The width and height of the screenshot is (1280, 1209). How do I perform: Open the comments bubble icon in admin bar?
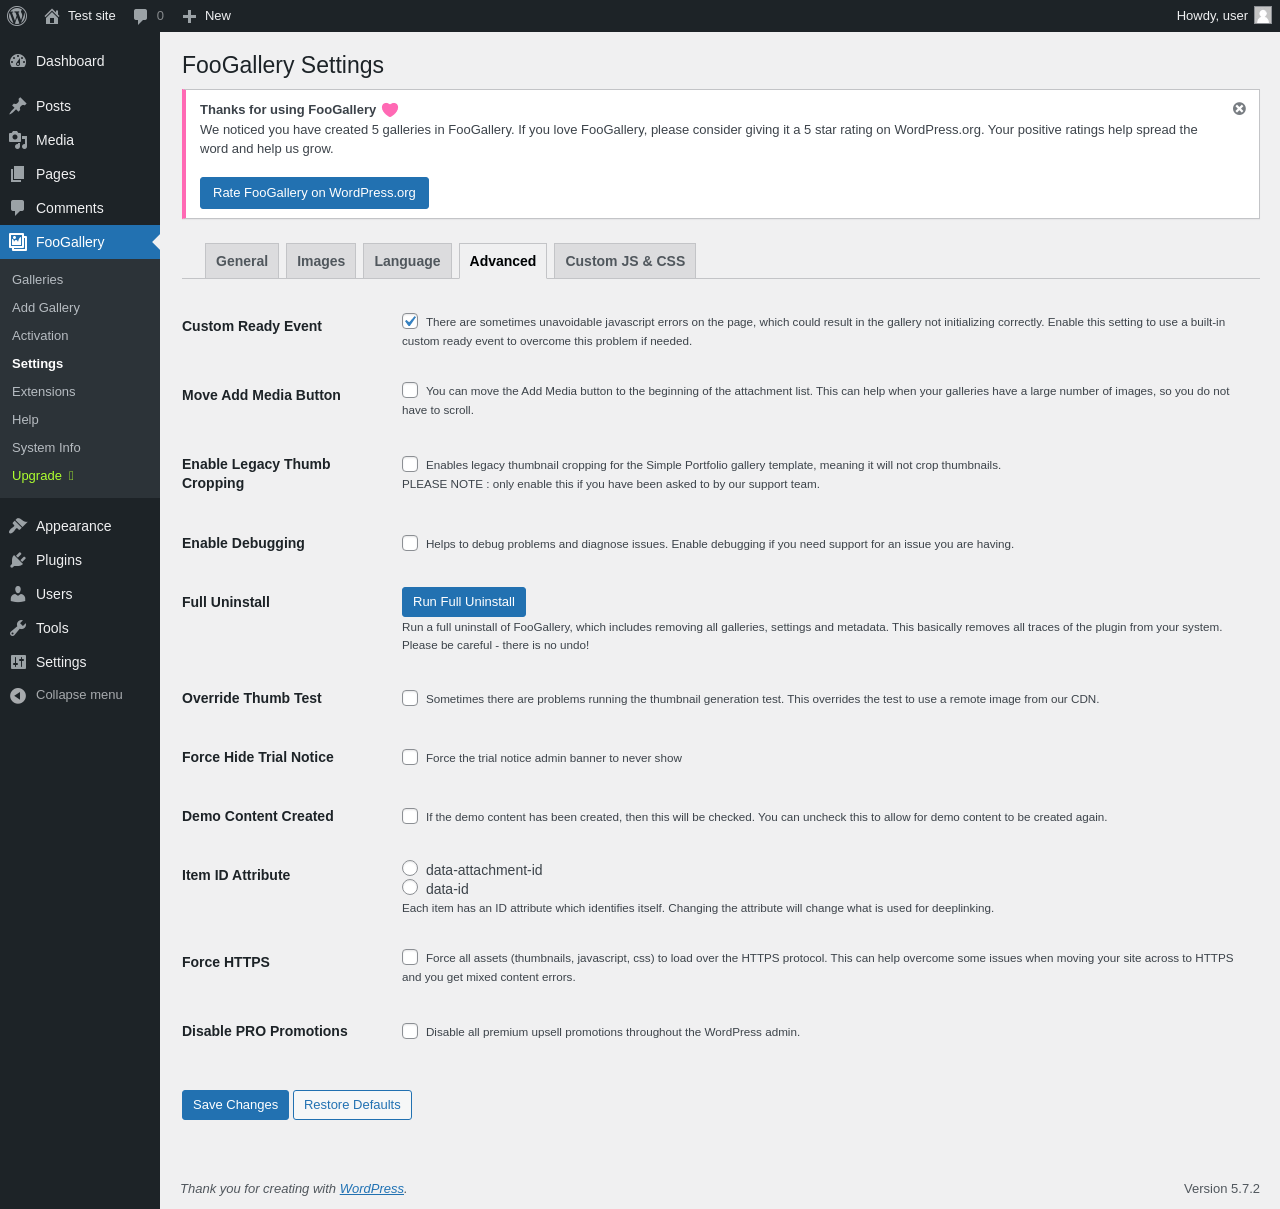point(141,16)
